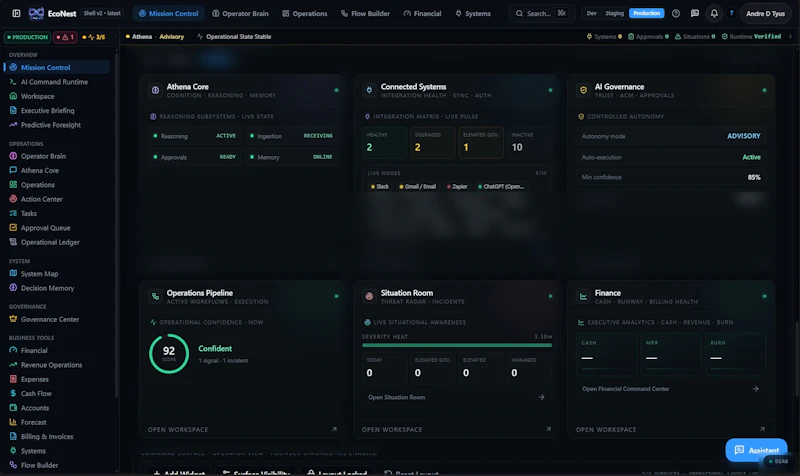Open the Financial top tab

coord(422,14)
